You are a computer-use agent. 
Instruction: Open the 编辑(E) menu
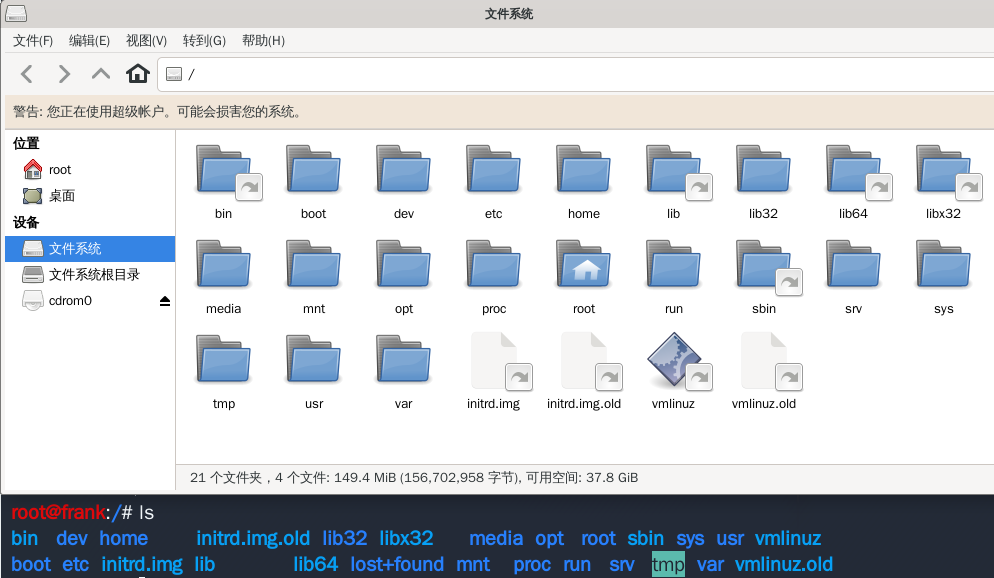tap(89, 41)
